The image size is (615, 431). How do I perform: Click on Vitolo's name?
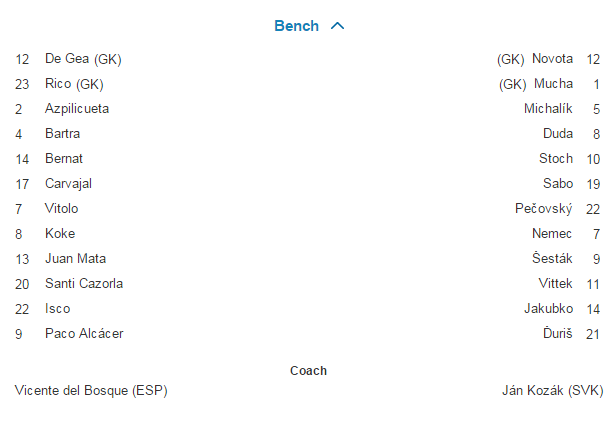click(61, 209)
